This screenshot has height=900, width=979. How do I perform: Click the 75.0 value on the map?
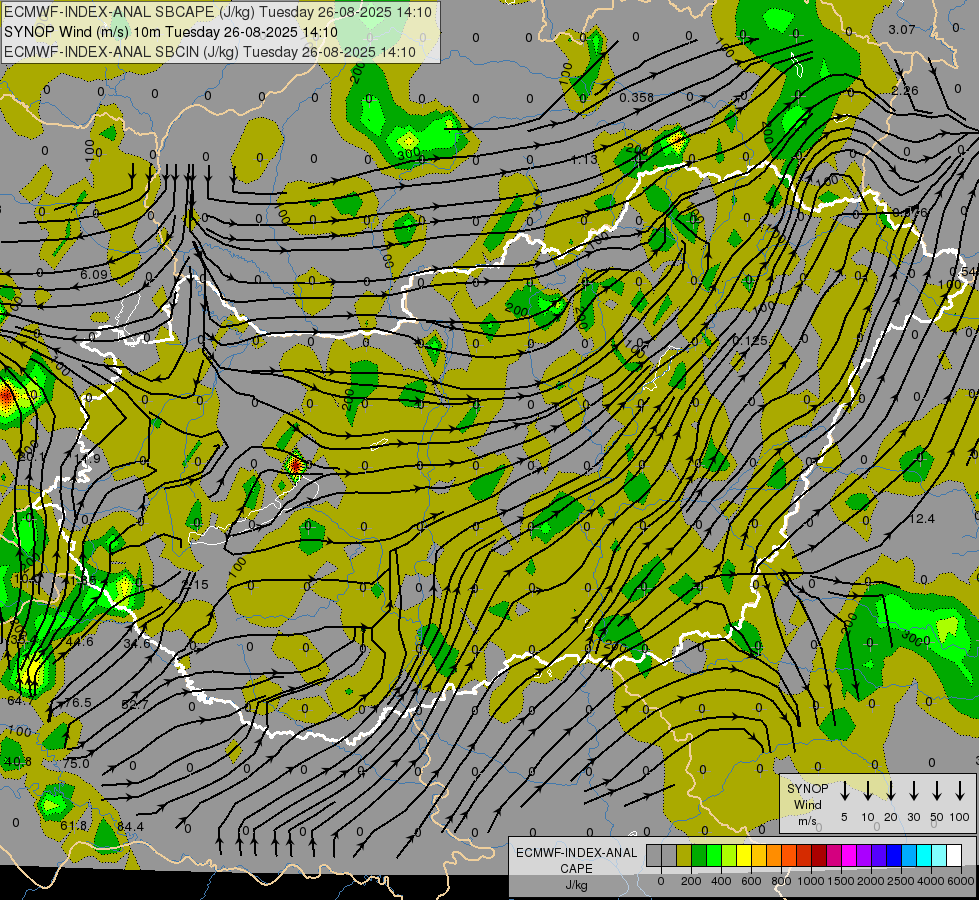(76, 763)
